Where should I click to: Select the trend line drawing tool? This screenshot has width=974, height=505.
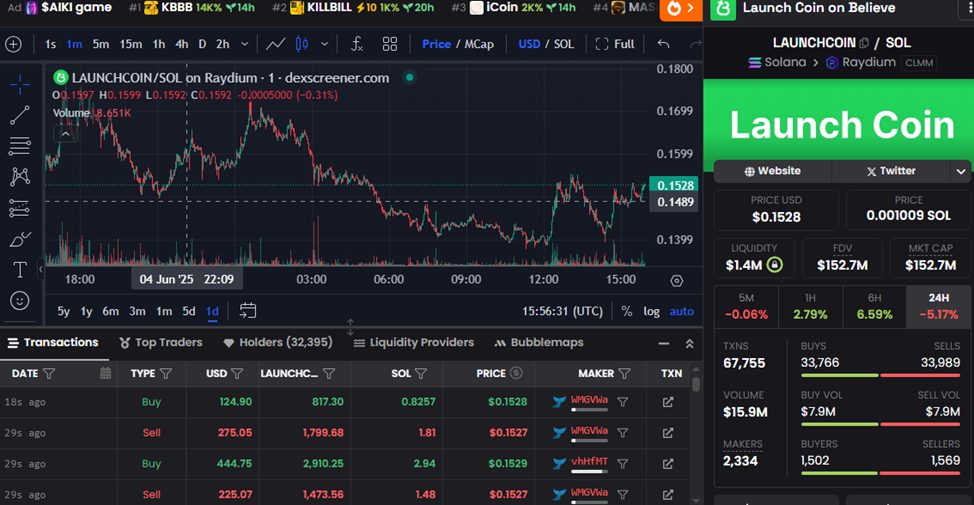20,115
